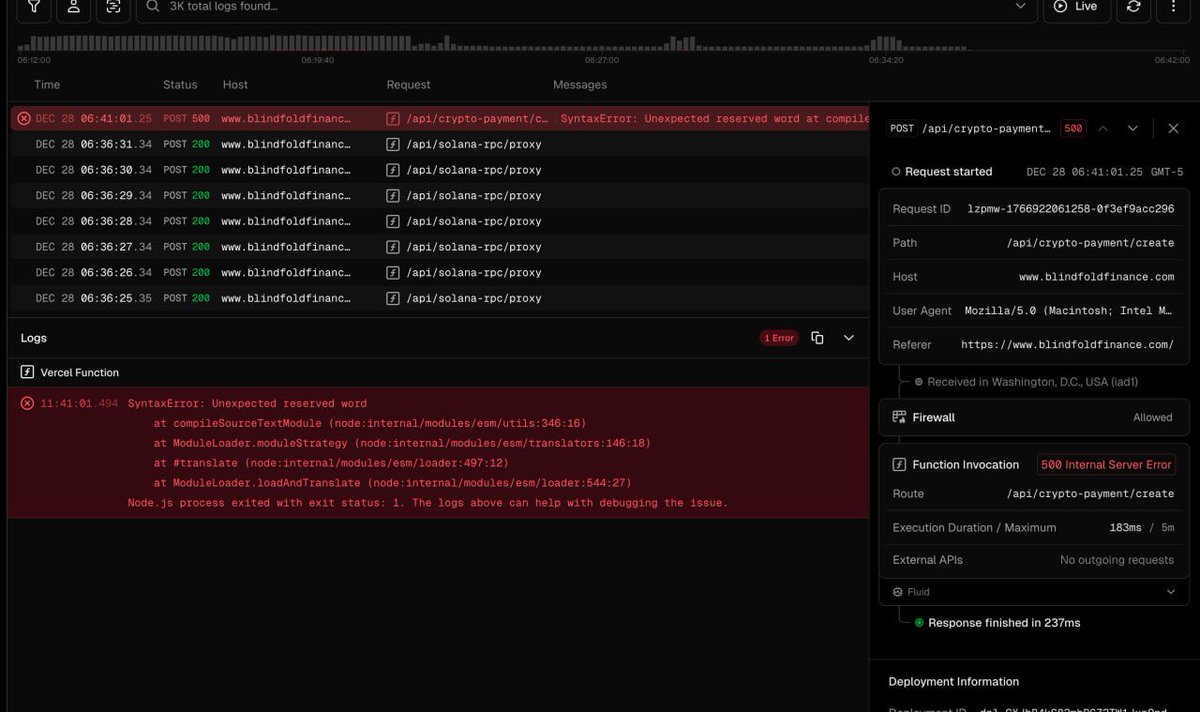The width and height of the screenshot is (1200, 712).
Task: Select the 06:36:25.35 log row
Action: [x=440, y=298]
